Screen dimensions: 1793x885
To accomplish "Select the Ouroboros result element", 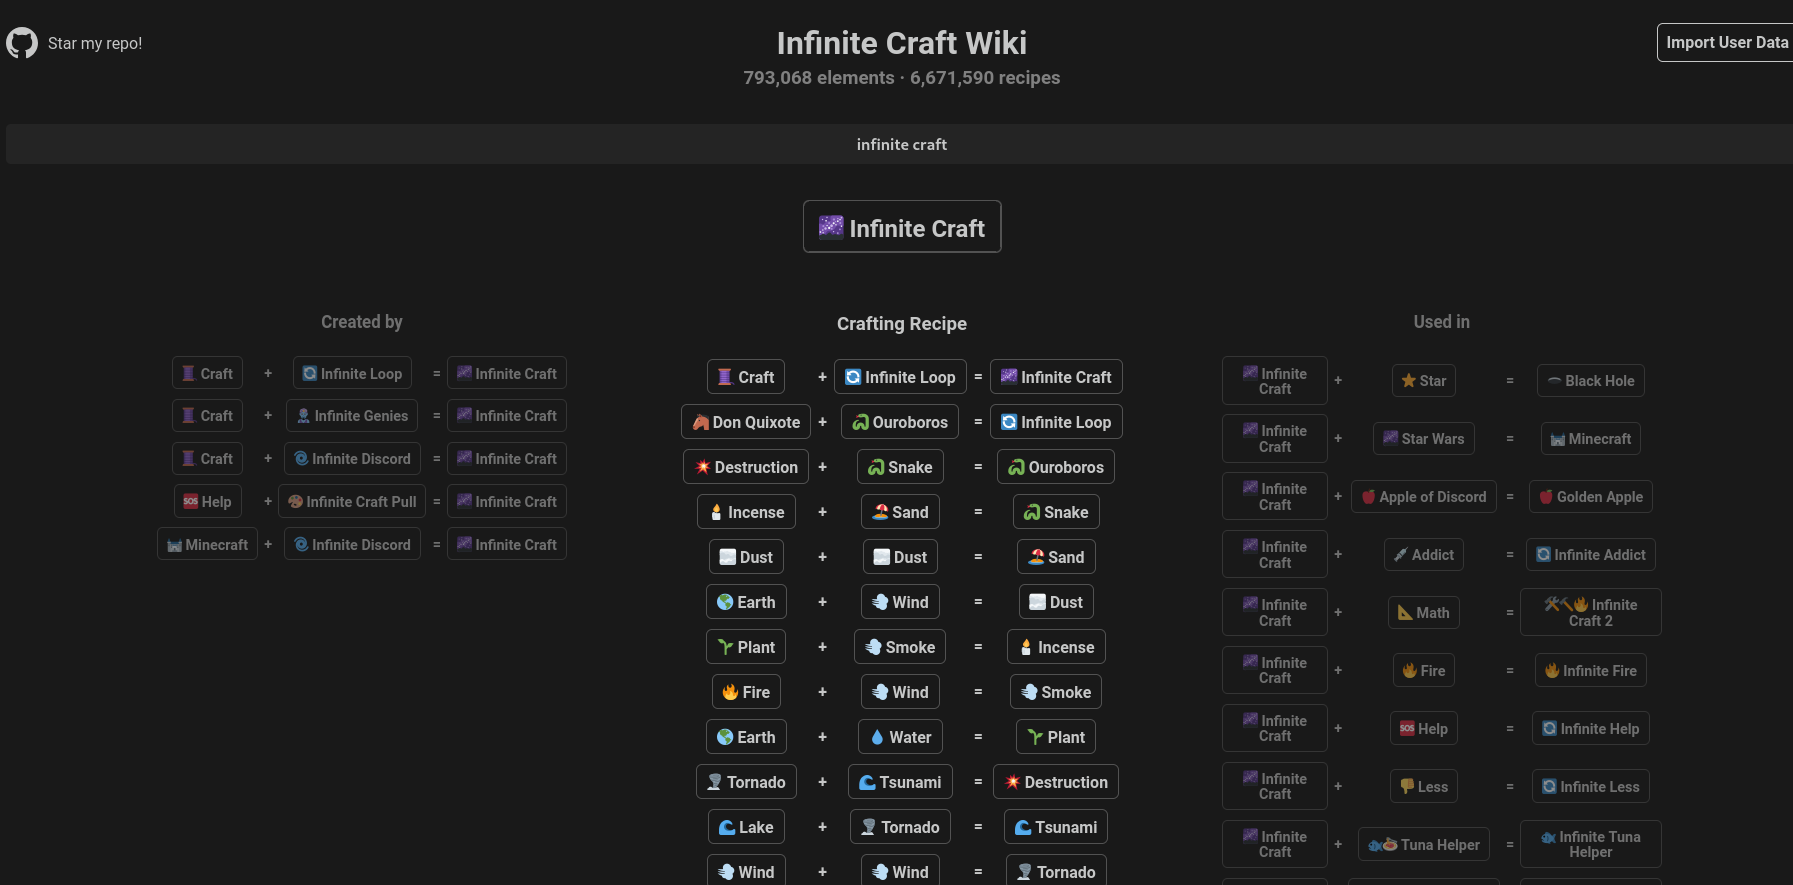I will tap(1055, 467).
